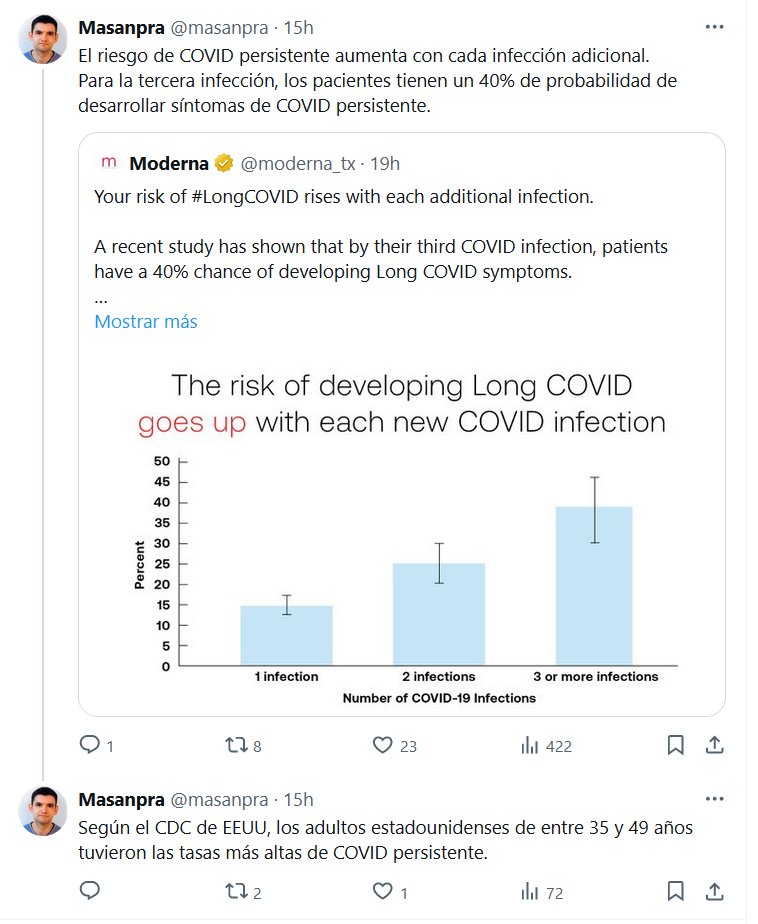This screenshot has height=924, width=758.
Task: Retweet the second tweet with 2 reposts
Action: pos(236,890)
